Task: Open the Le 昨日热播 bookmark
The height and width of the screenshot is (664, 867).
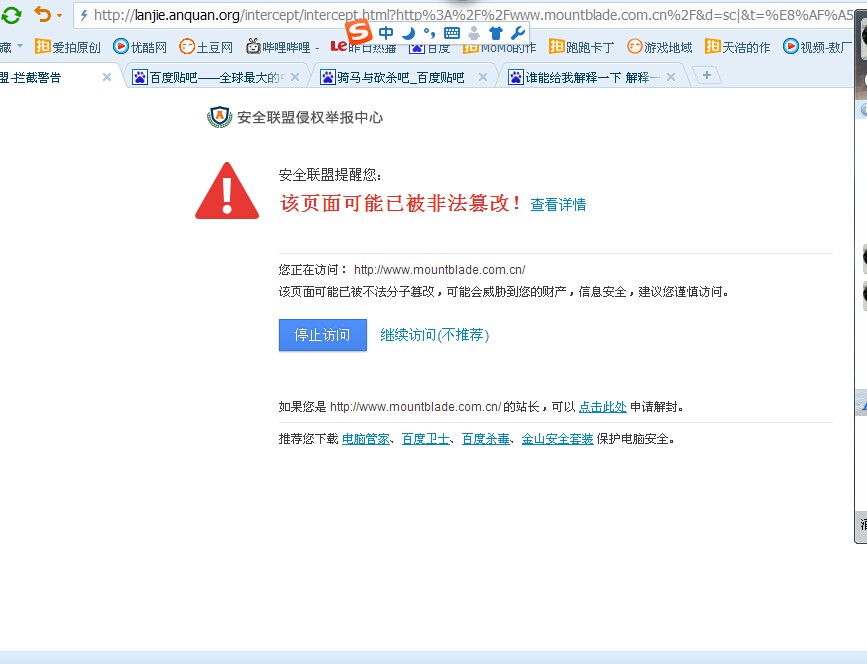Action: (x=363, y=48)
